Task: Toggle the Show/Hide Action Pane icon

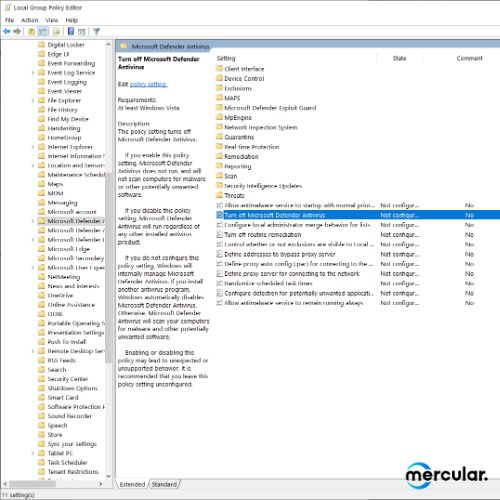Action: click(82, 32)
